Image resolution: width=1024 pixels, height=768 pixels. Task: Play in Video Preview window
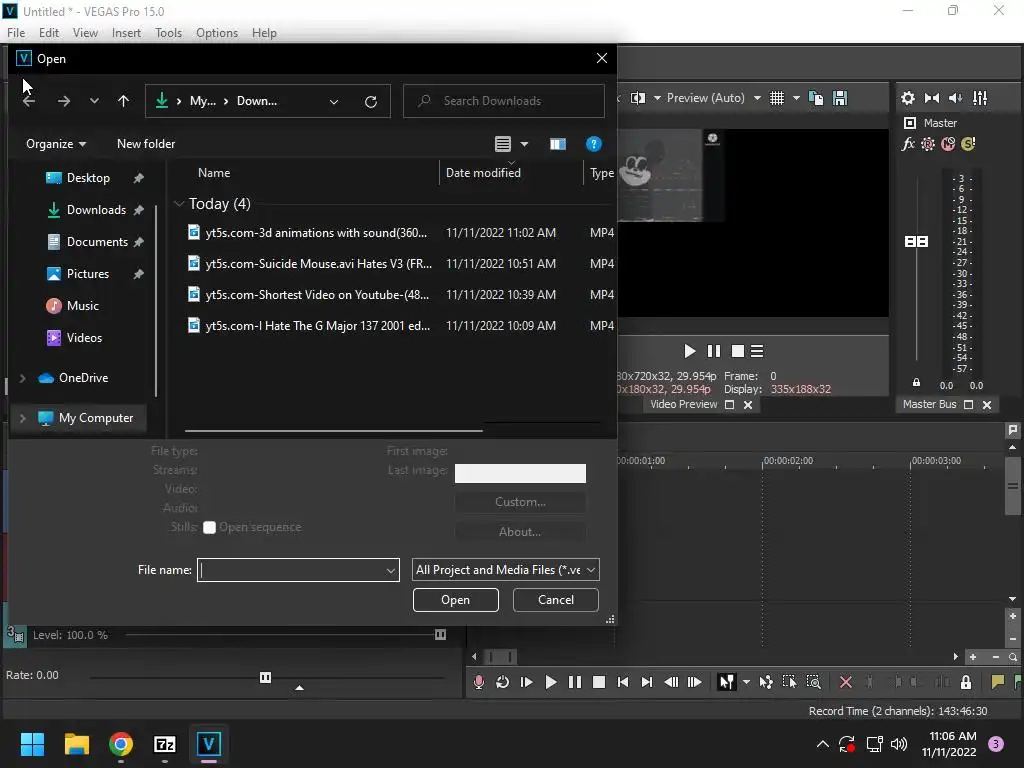click(690, 351)
